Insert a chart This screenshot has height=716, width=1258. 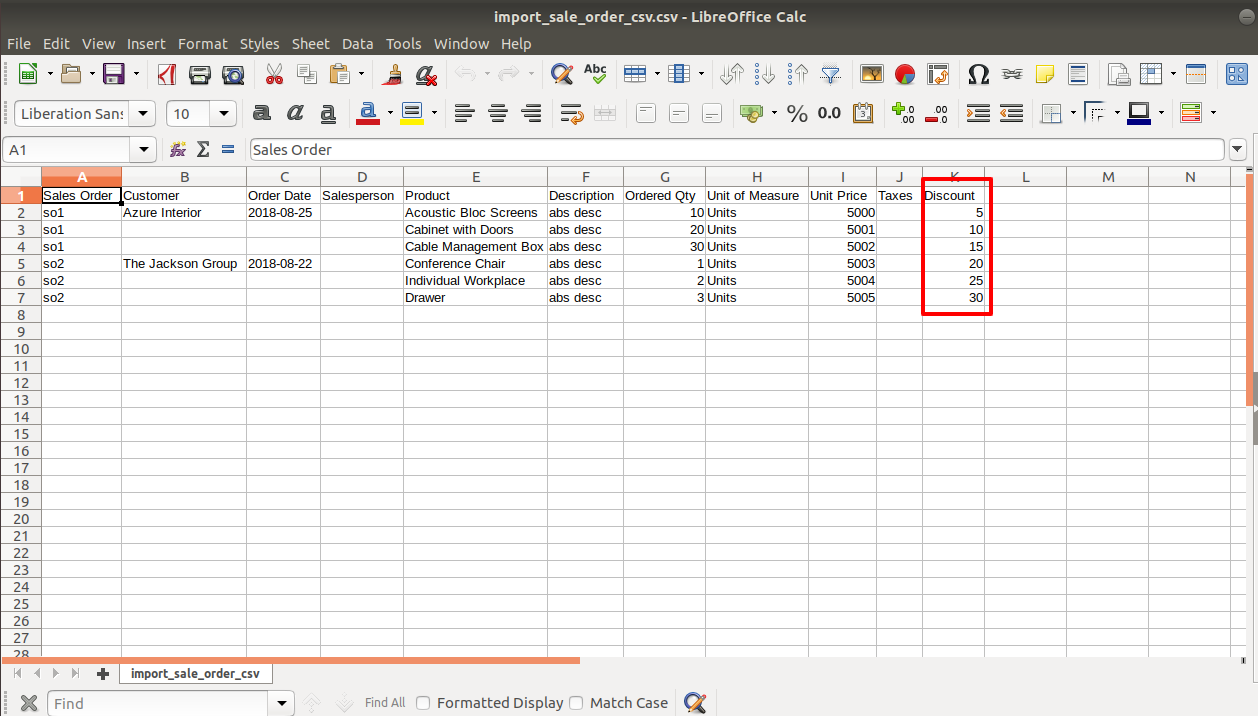(x=905, y=74)
